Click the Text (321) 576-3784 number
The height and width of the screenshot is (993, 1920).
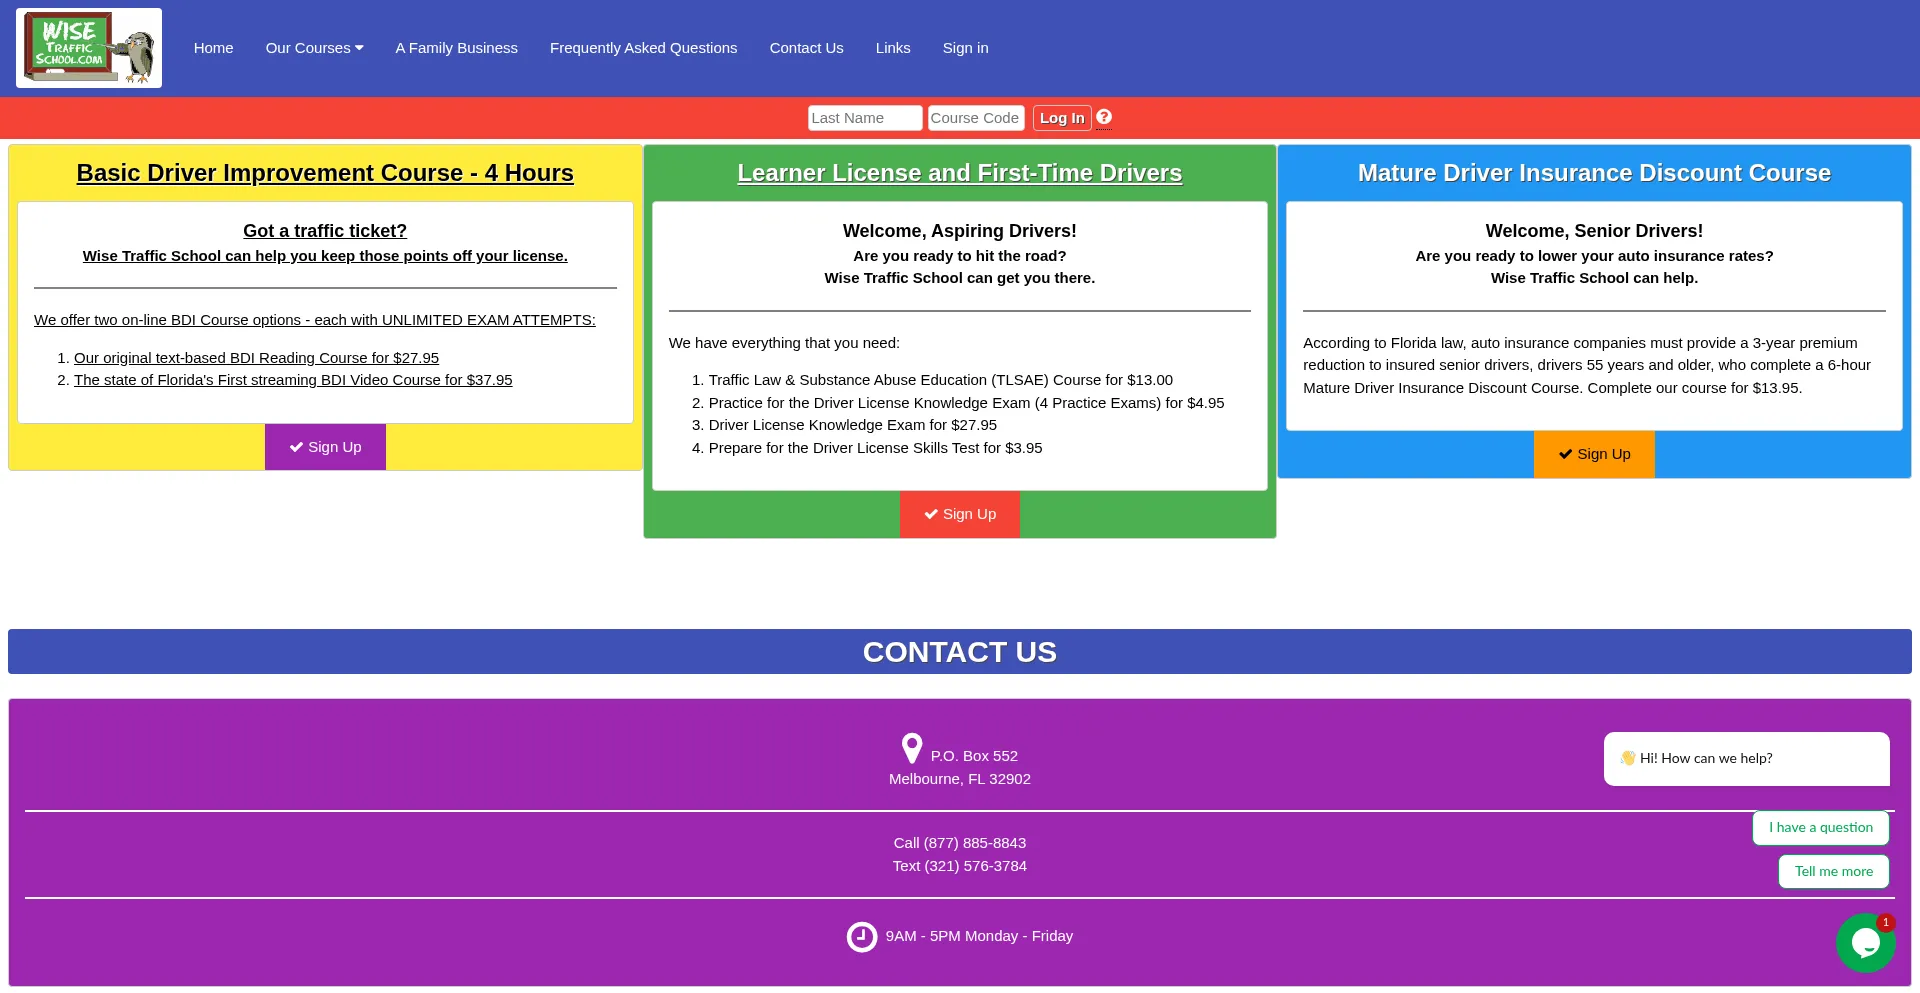[960, 866]
